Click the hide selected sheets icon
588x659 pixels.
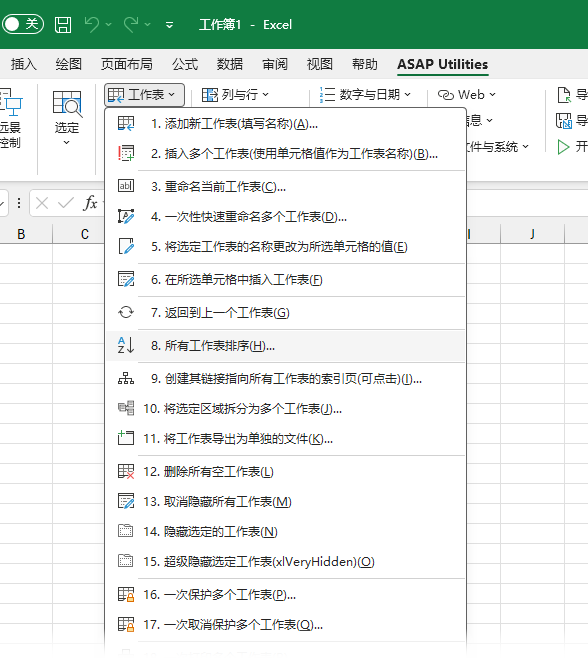(126, 531)
